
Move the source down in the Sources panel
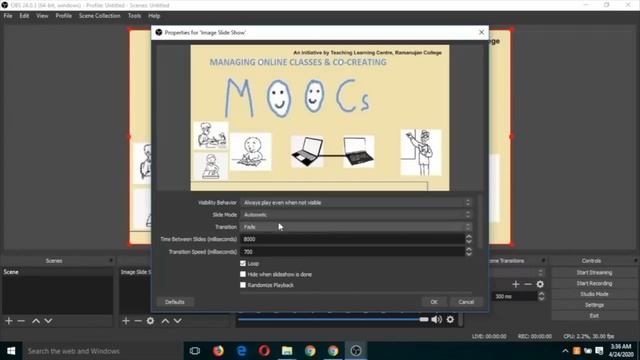178,321
